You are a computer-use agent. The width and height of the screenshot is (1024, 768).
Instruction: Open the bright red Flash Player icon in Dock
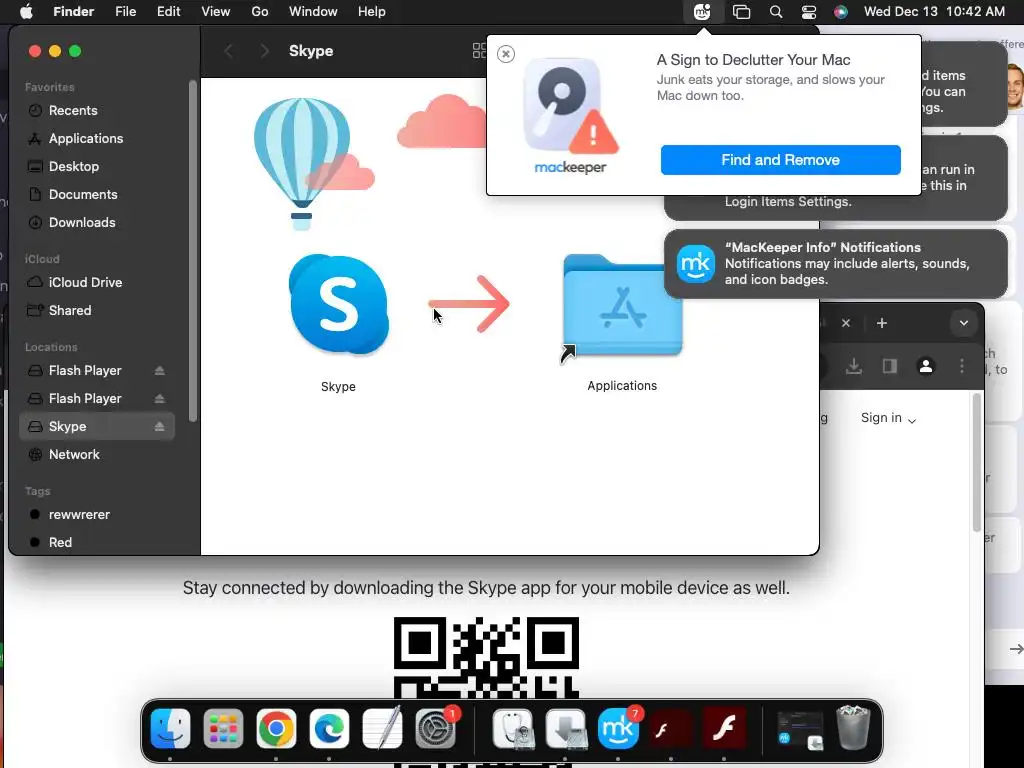point(724,728)
